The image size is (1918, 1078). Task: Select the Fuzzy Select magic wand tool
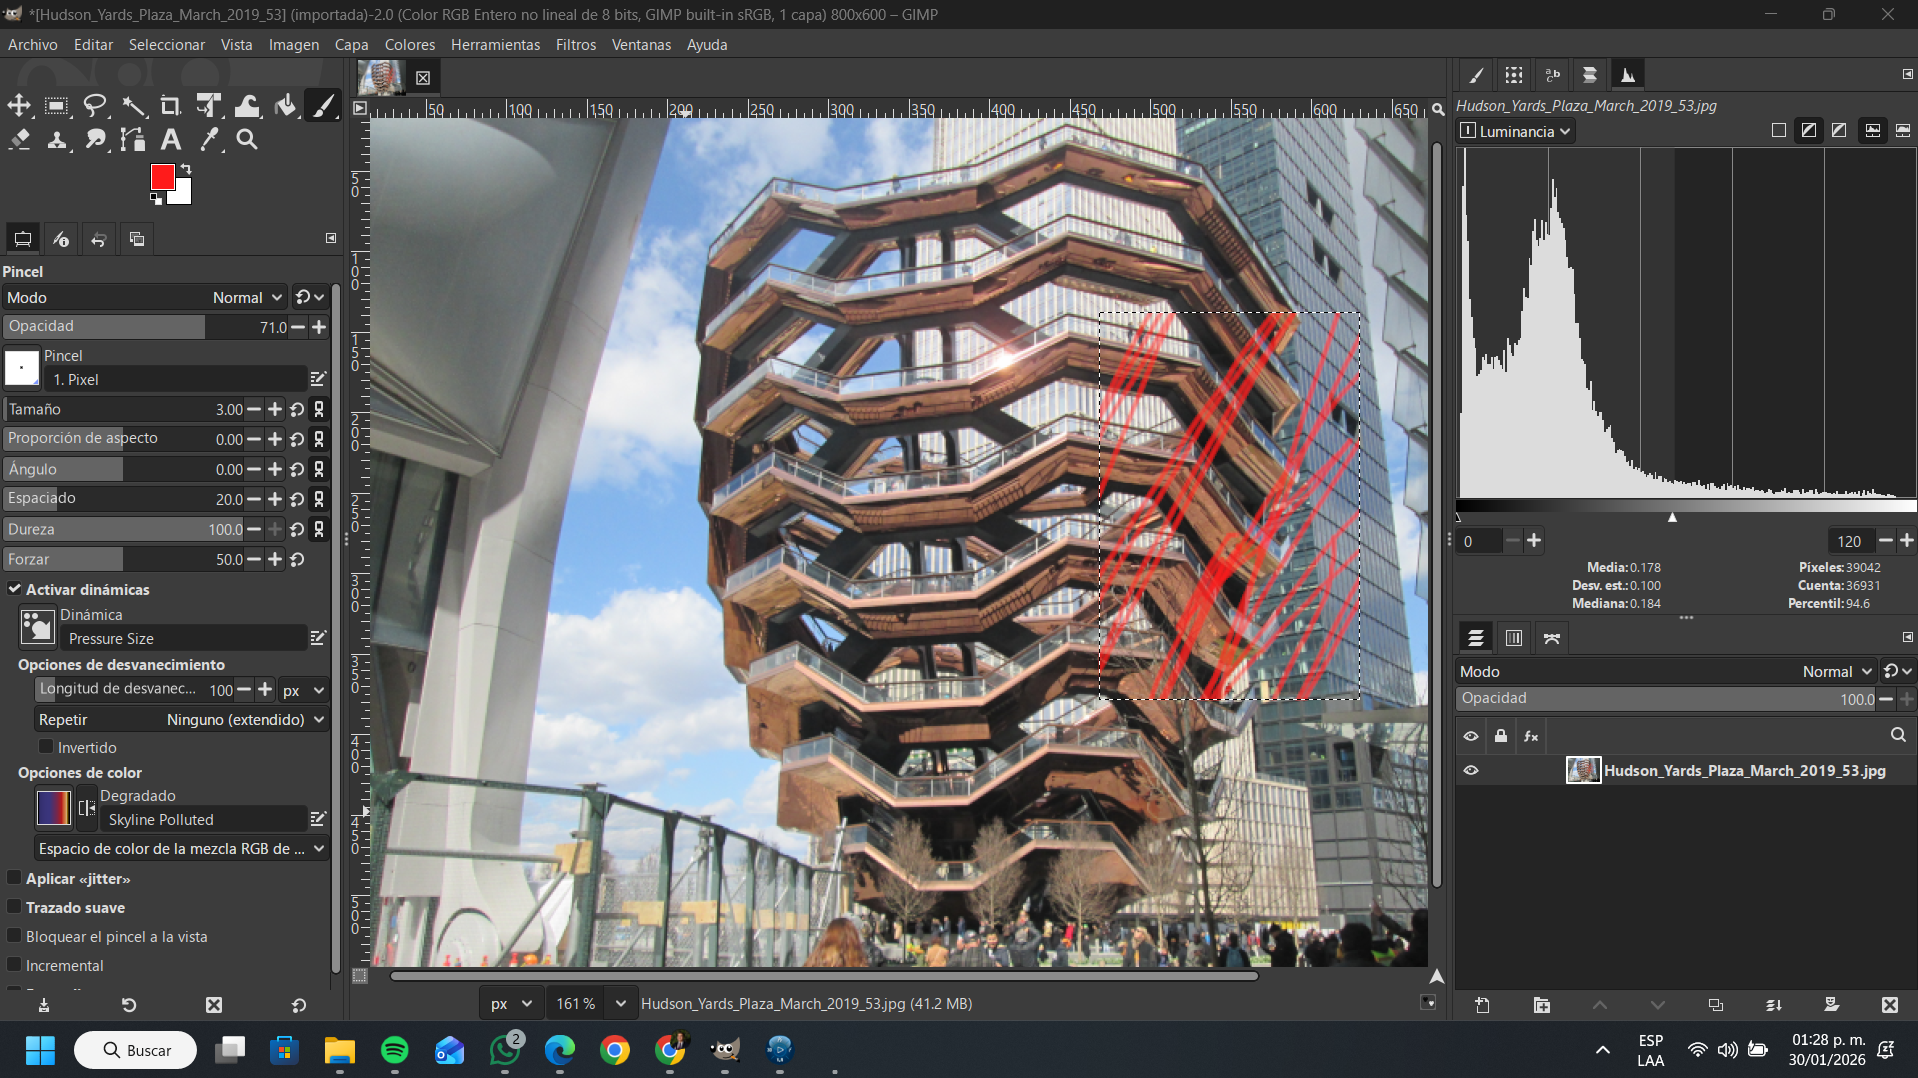(x=133, y=106)
